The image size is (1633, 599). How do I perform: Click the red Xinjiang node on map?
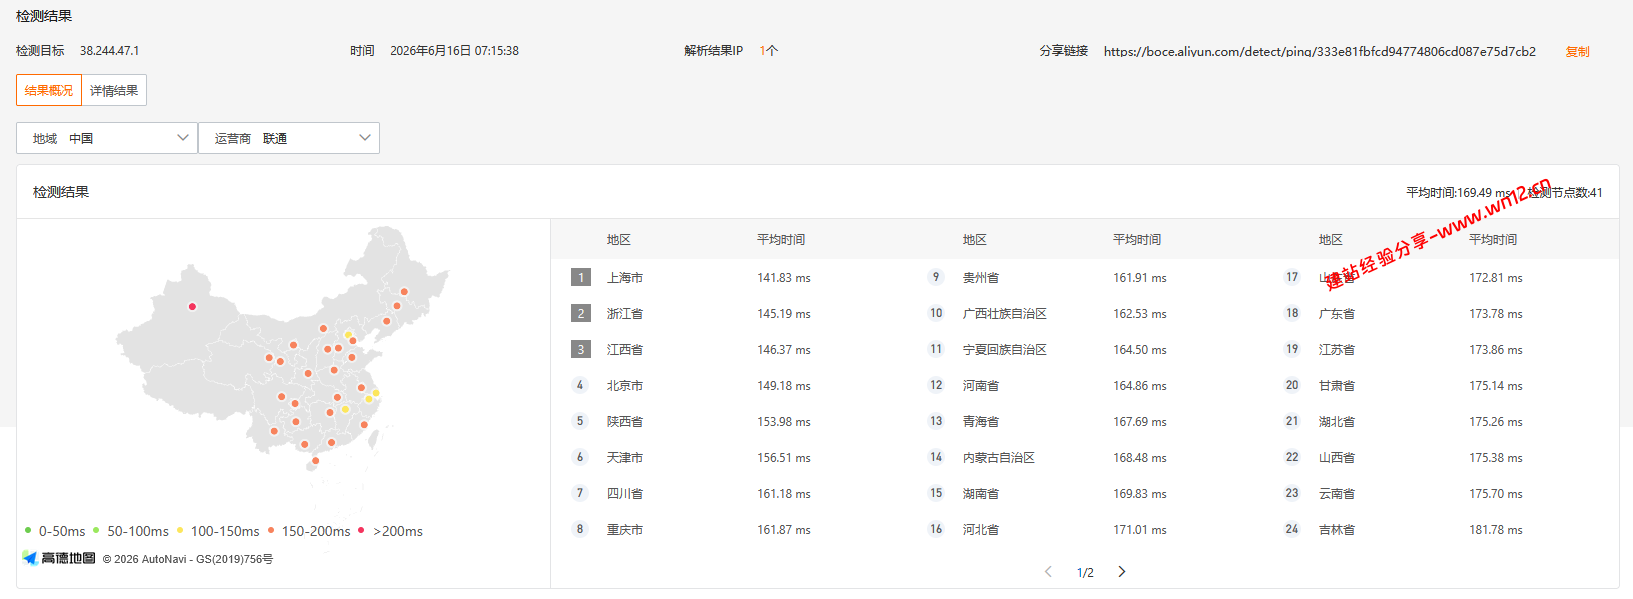click(x=192, y=307)
